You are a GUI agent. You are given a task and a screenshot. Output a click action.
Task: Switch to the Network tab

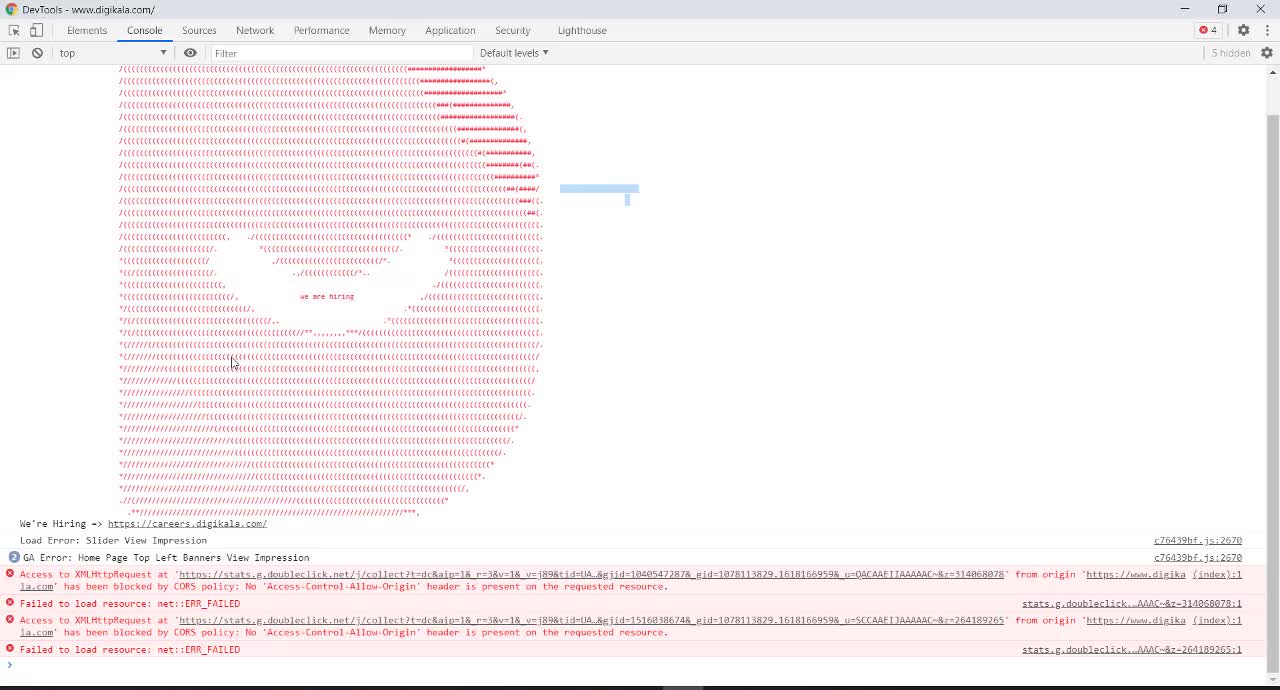[255, 30]
